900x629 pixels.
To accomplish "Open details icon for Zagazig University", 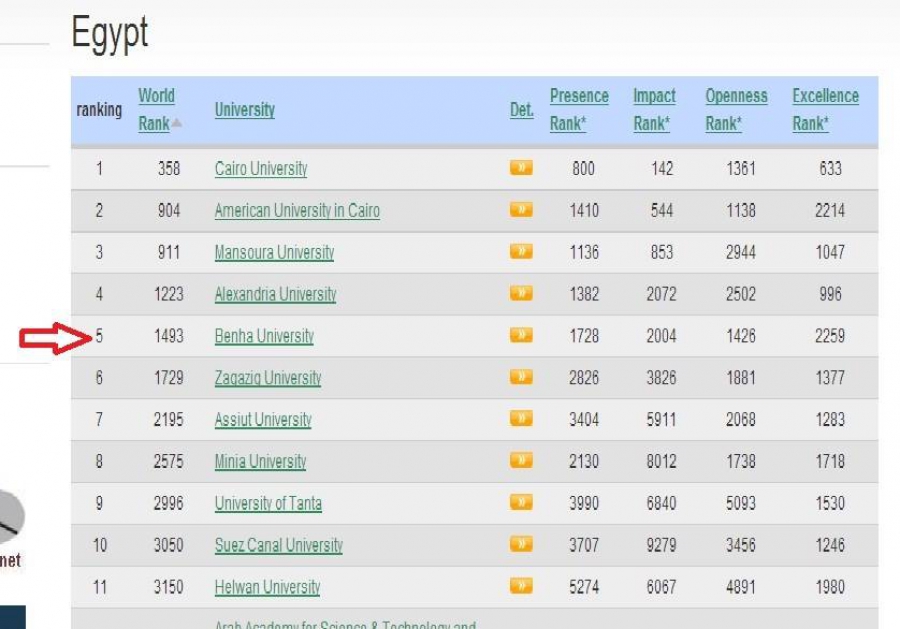I will (x=521, y=377).
